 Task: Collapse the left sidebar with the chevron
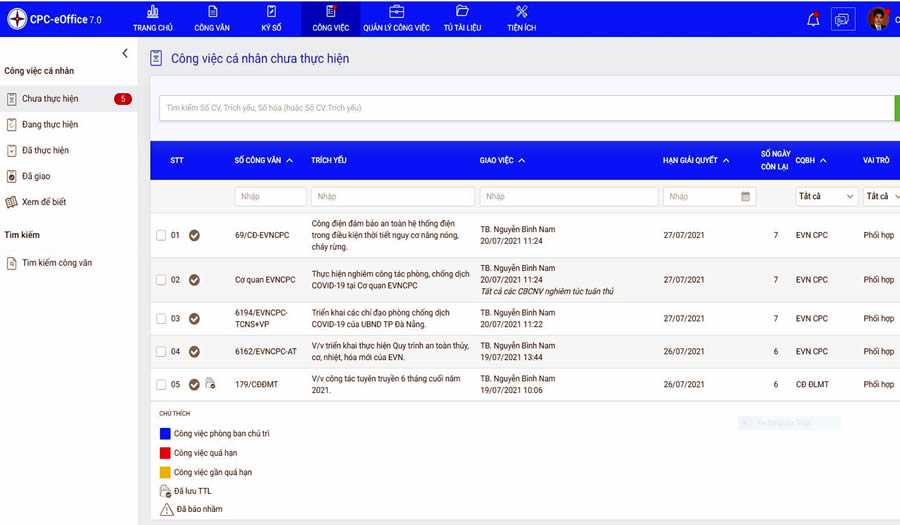[125, 53]
